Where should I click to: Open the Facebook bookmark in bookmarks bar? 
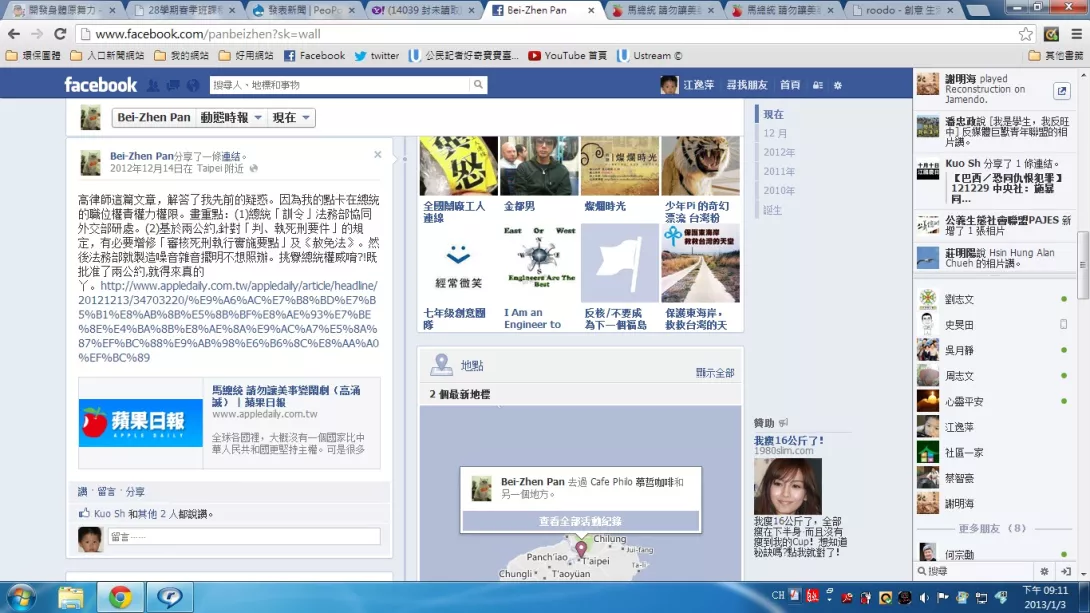click(314, 56)
